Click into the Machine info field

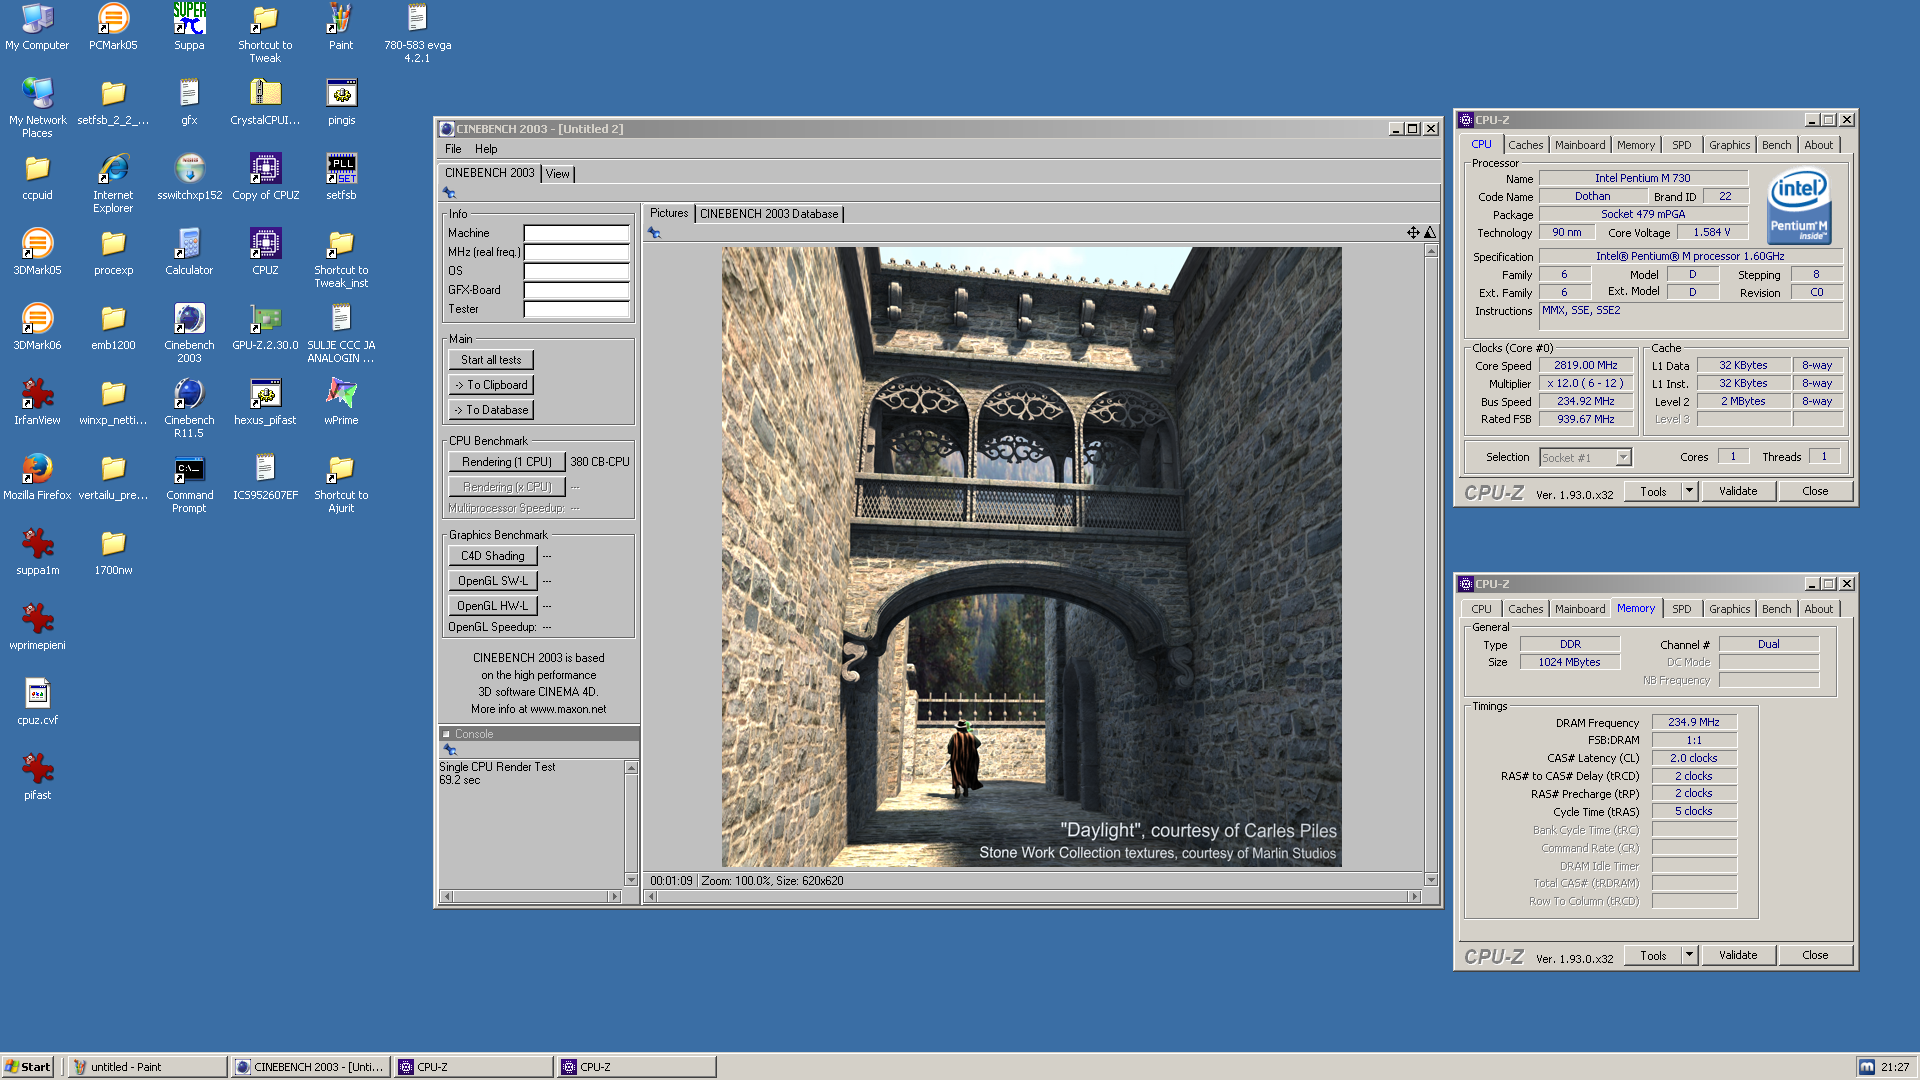tap(577, 233)
